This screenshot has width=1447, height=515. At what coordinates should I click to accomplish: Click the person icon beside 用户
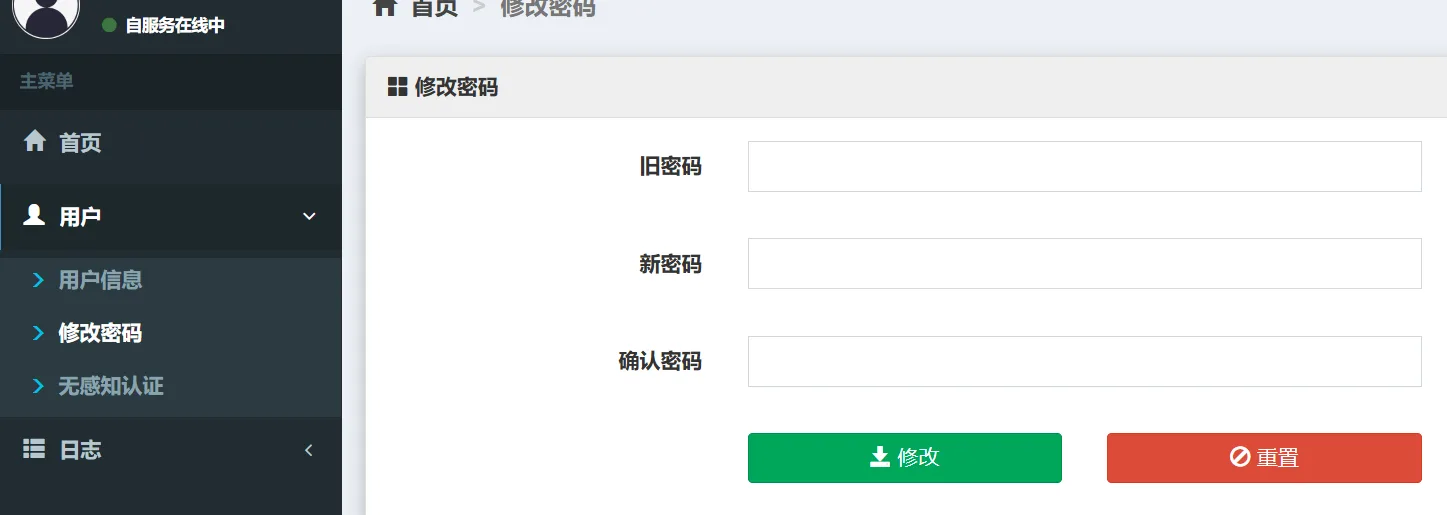35,215
